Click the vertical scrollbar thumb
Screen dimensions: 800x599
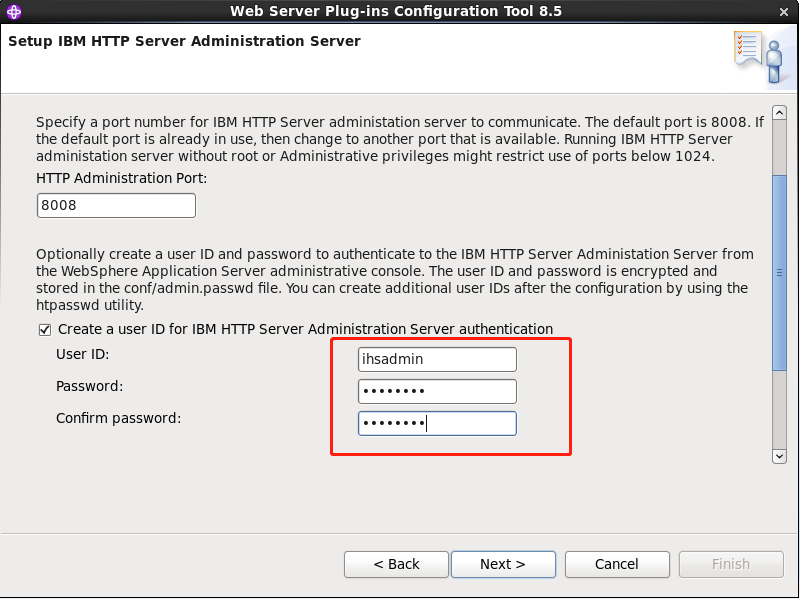779,273
